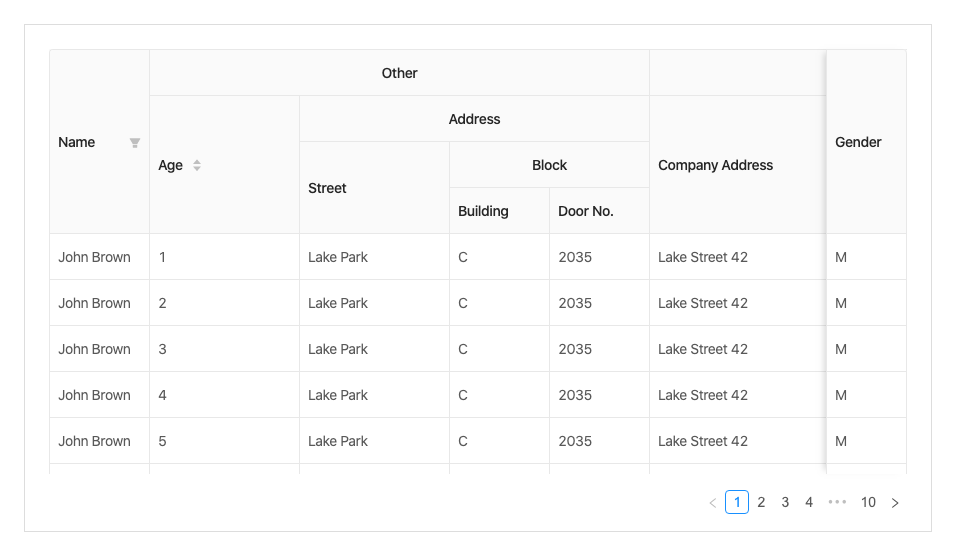Click the Door No. header cell

586,211
